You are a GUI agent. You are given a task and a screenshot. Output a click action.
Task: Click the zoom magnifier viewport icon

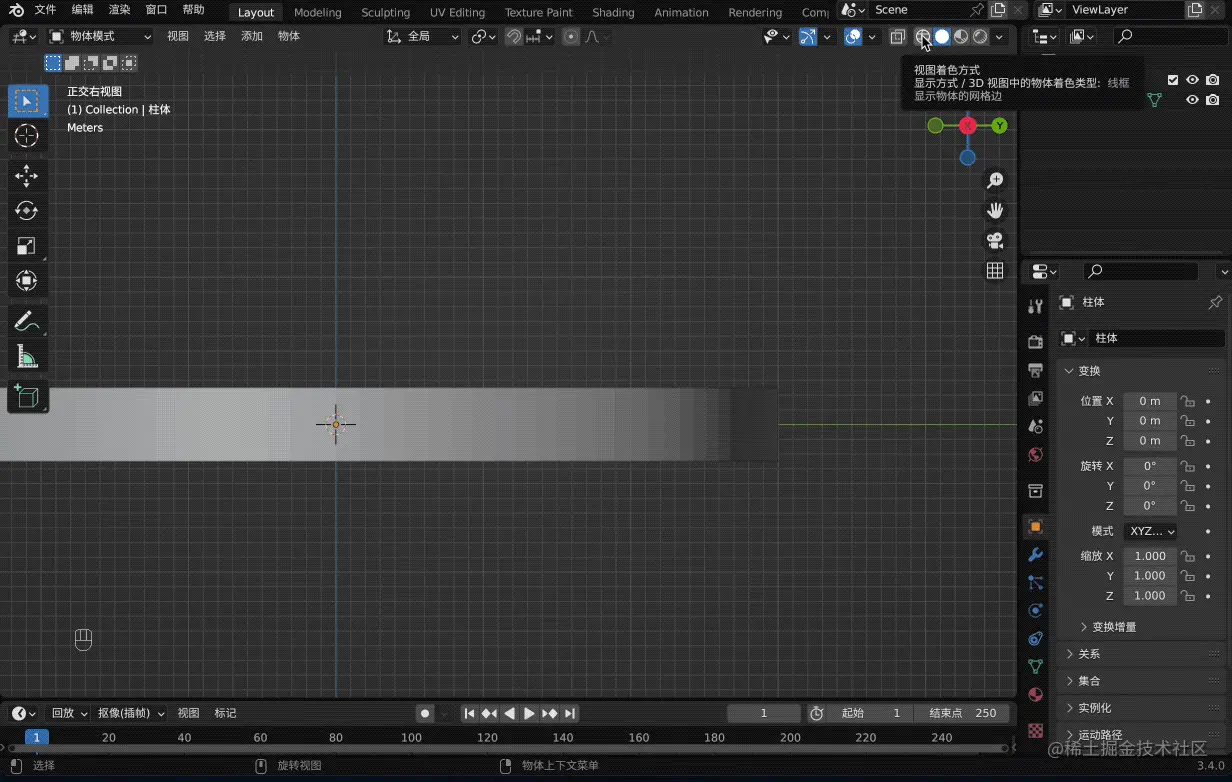pos(995,180)
